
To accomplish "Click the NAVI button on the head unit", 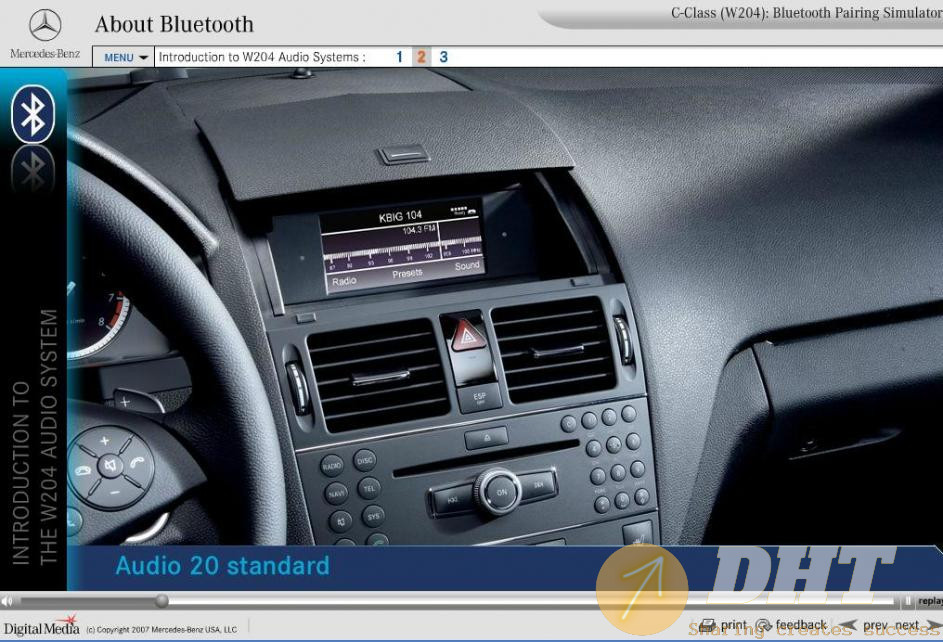I will coord(336,494).
